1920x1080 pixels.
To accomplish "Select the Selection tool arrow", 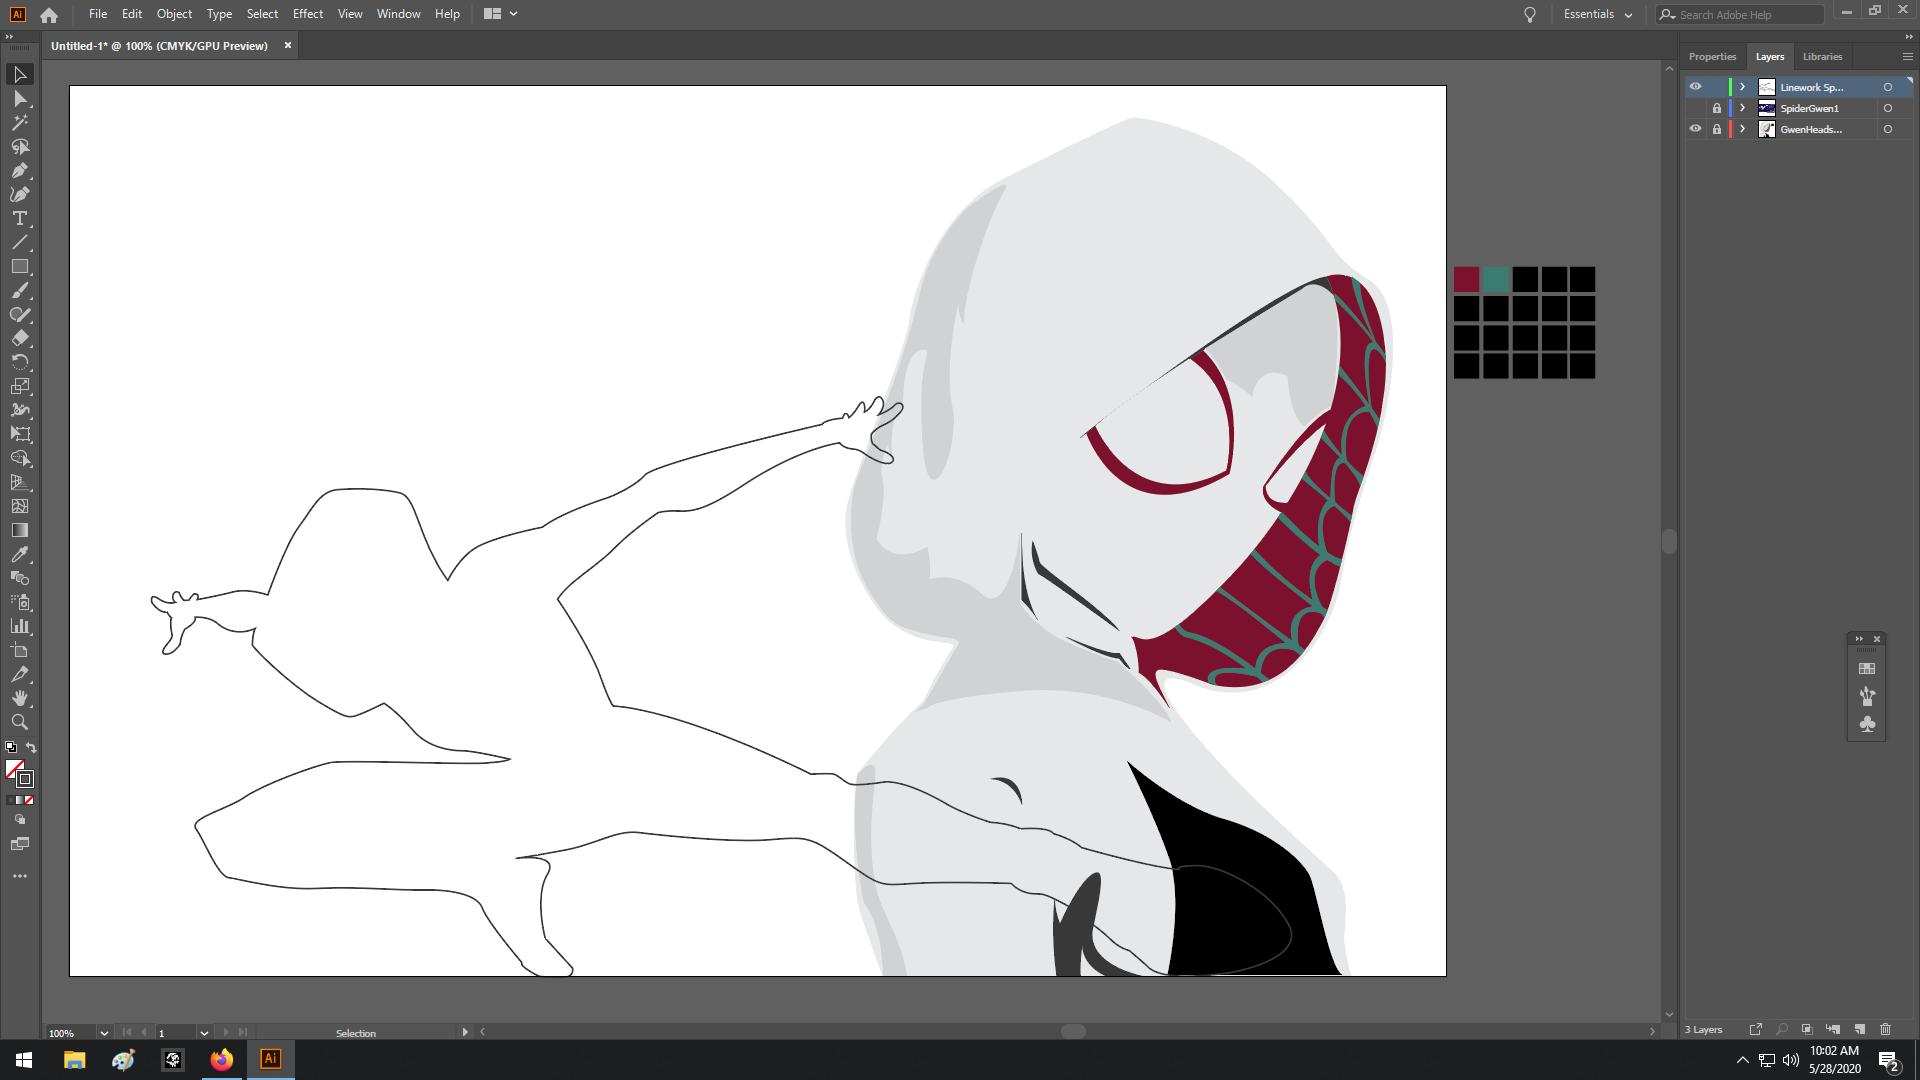I will point(20,75).
